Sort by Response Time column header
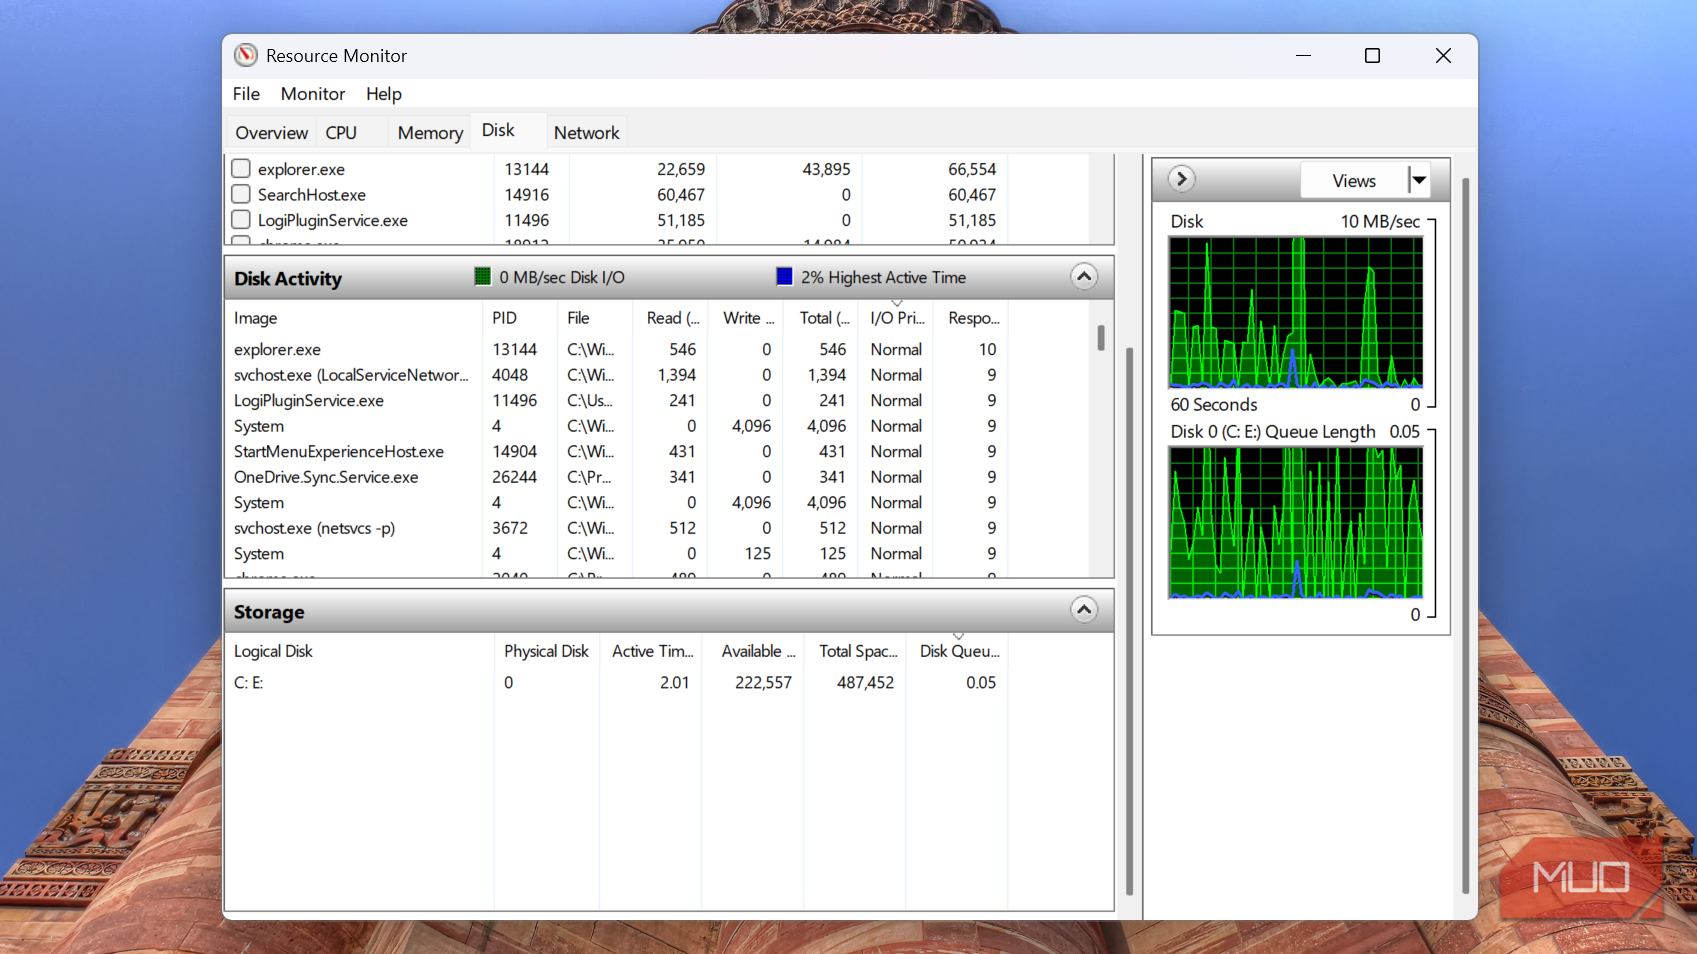Screen dimensions: 1697x954 click(x=972, y=318)
